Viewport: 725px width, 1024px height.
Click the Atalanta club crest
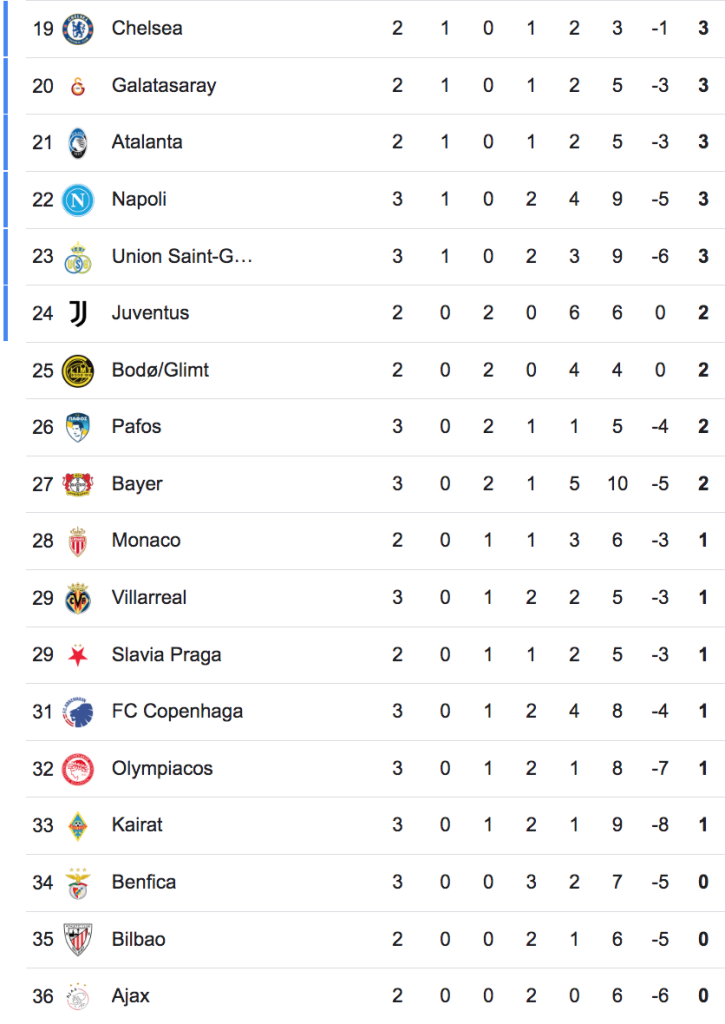pyautogui.click(x=77, y=143)
